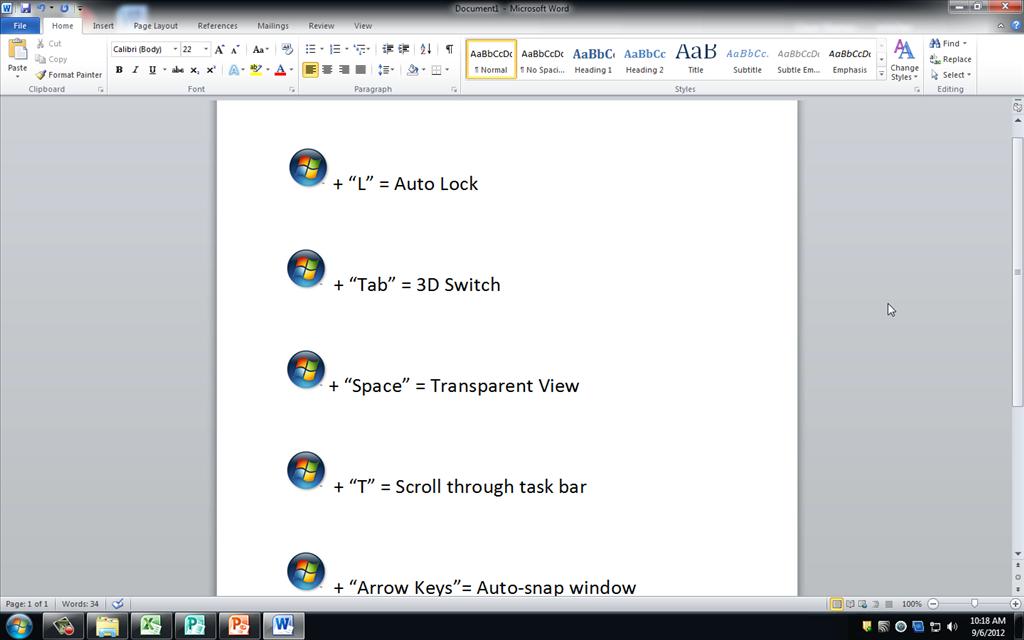The image size is (1024, 640).
Task: Open the line spacing dropdown
Action: (386, 70)
